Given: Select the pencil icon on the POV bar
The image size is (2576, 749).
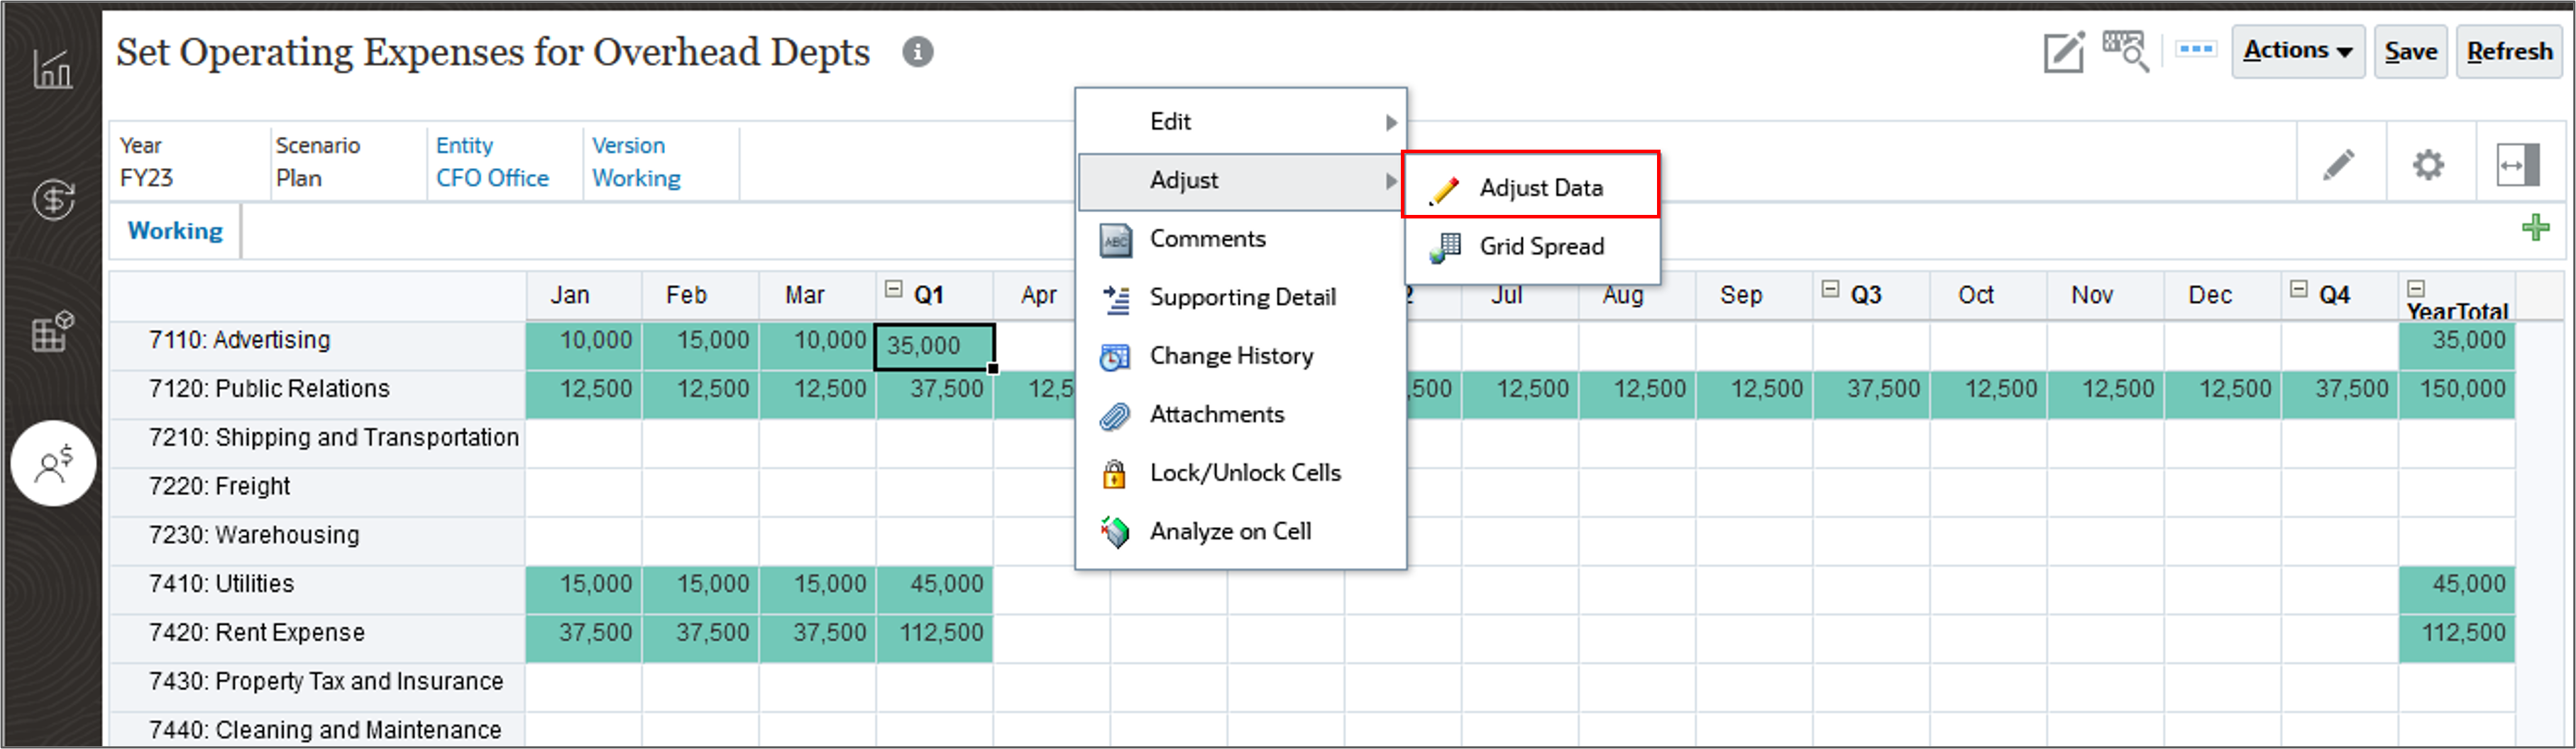Looking at the screenshot, I should 2340,165.
